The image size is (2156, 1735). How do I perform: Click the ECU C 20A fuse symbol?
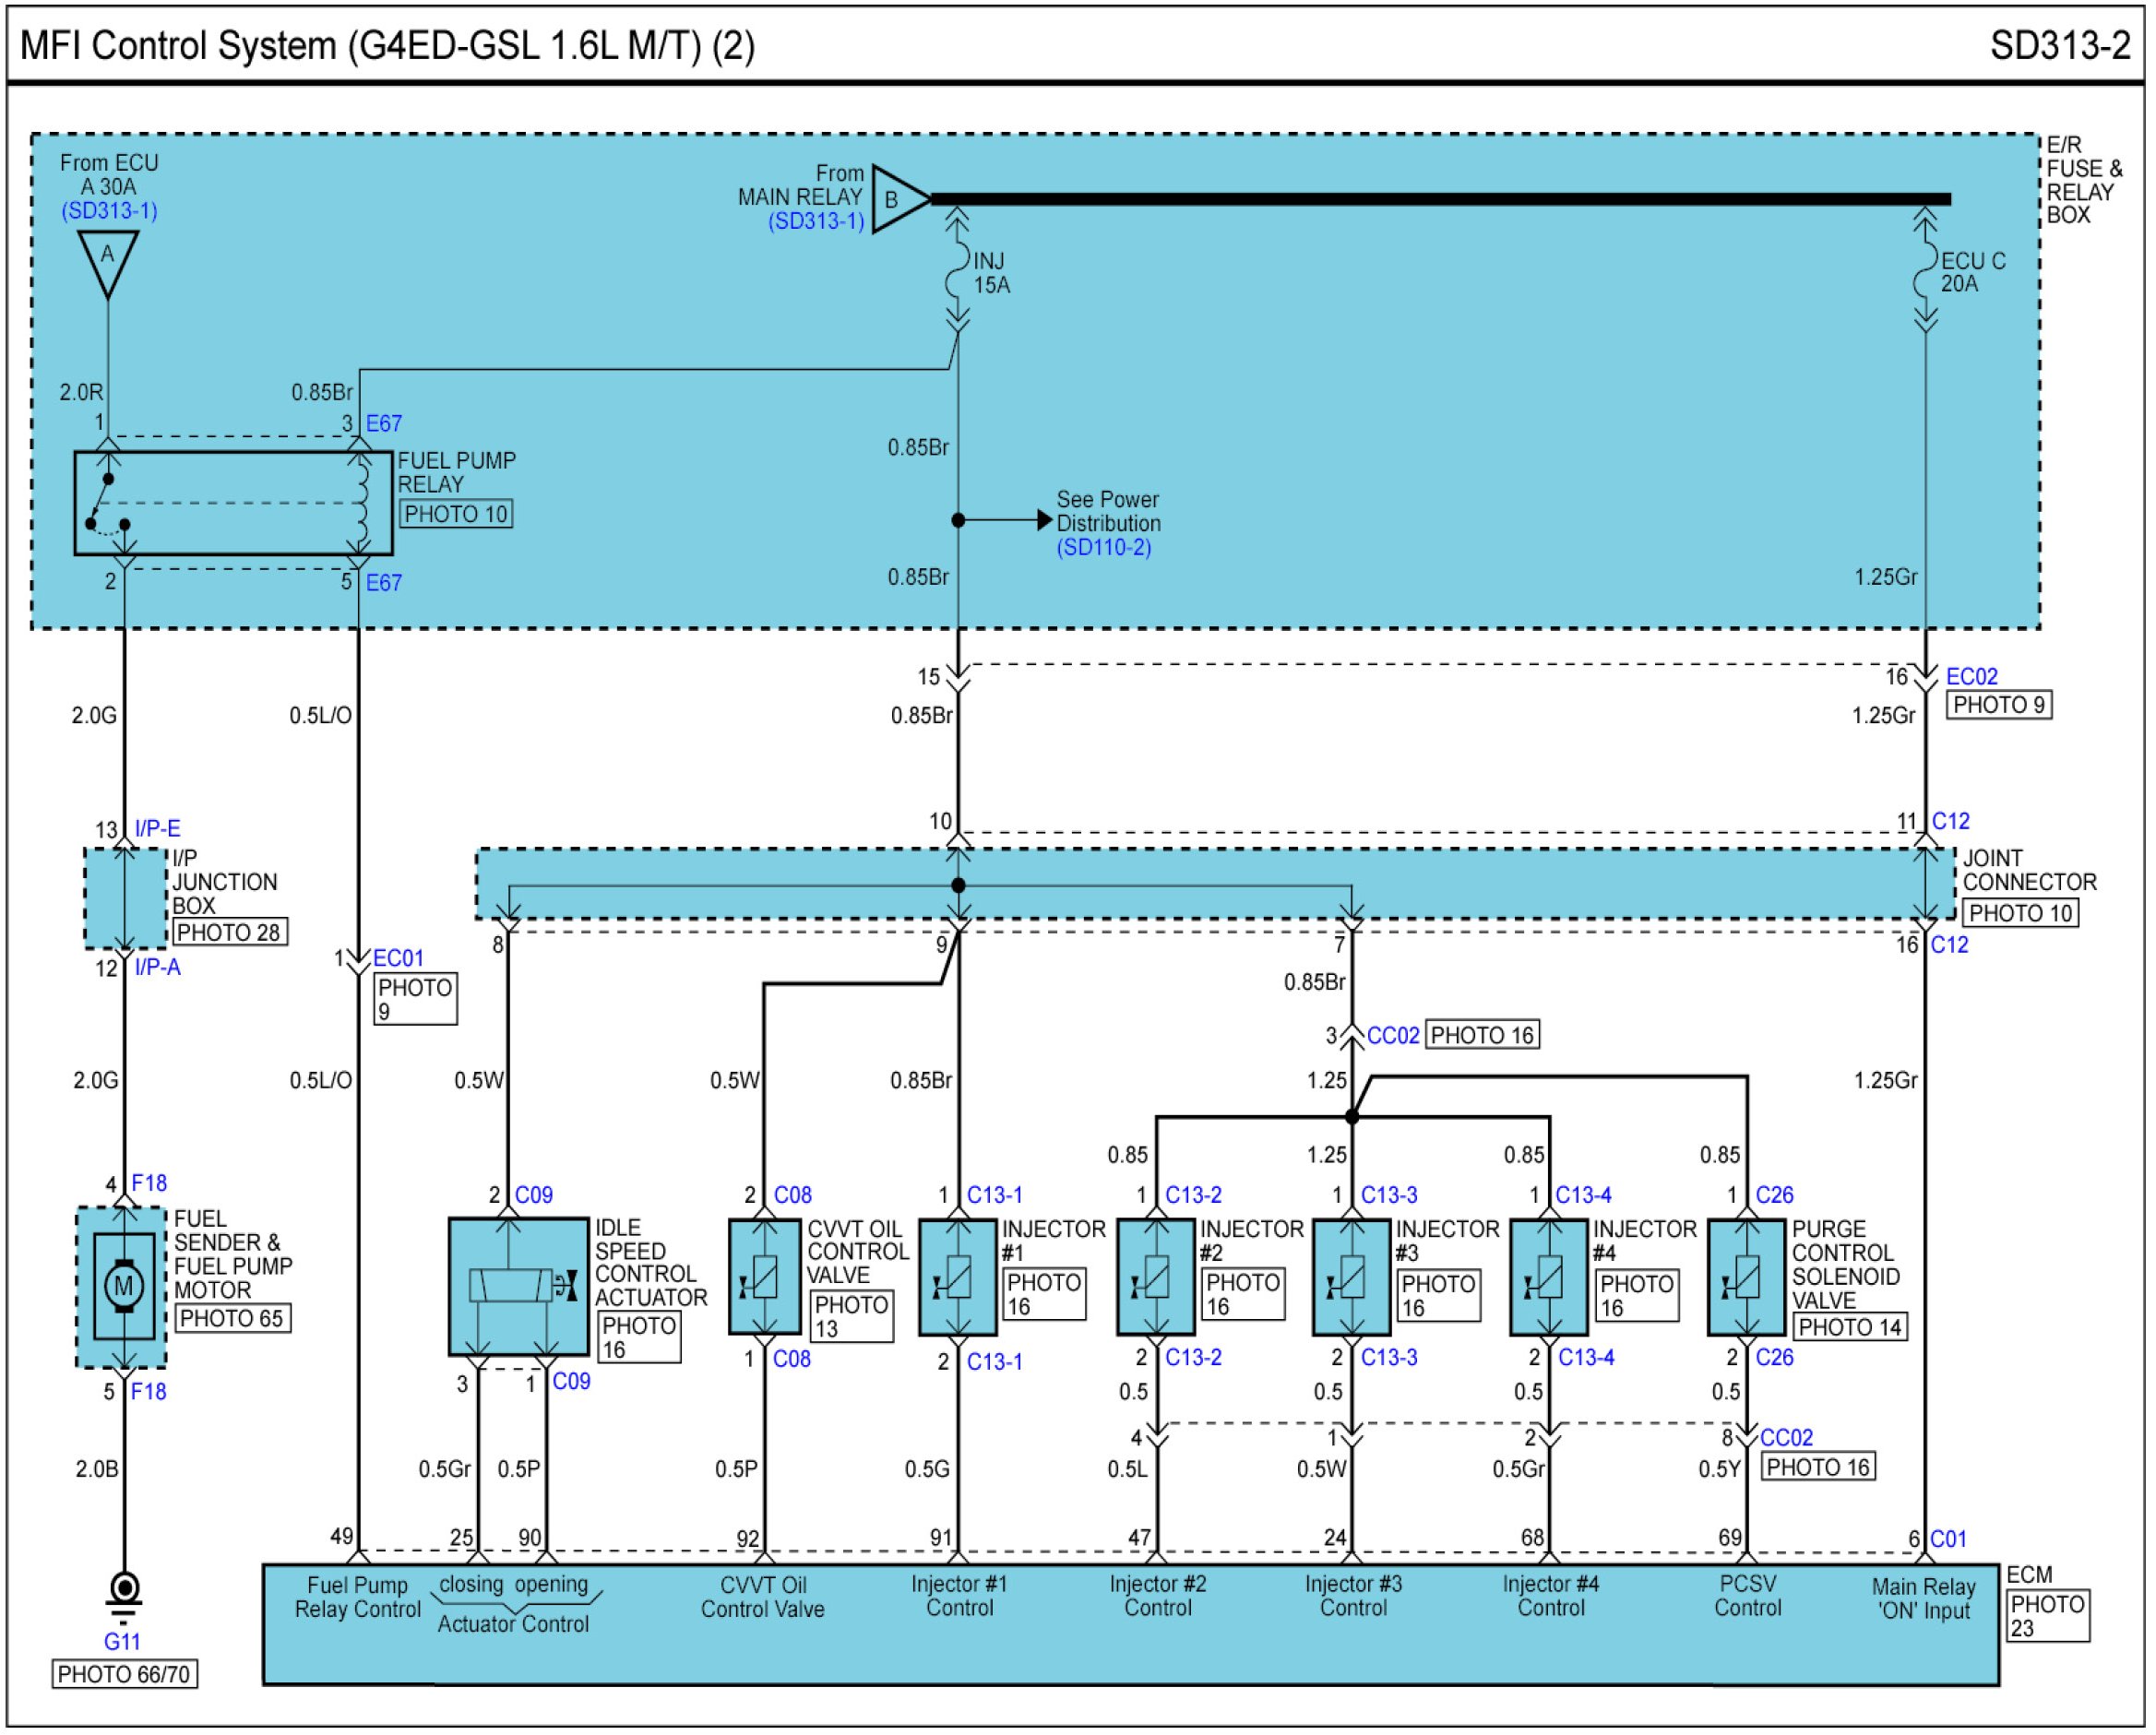click(x=1925, y=272)
